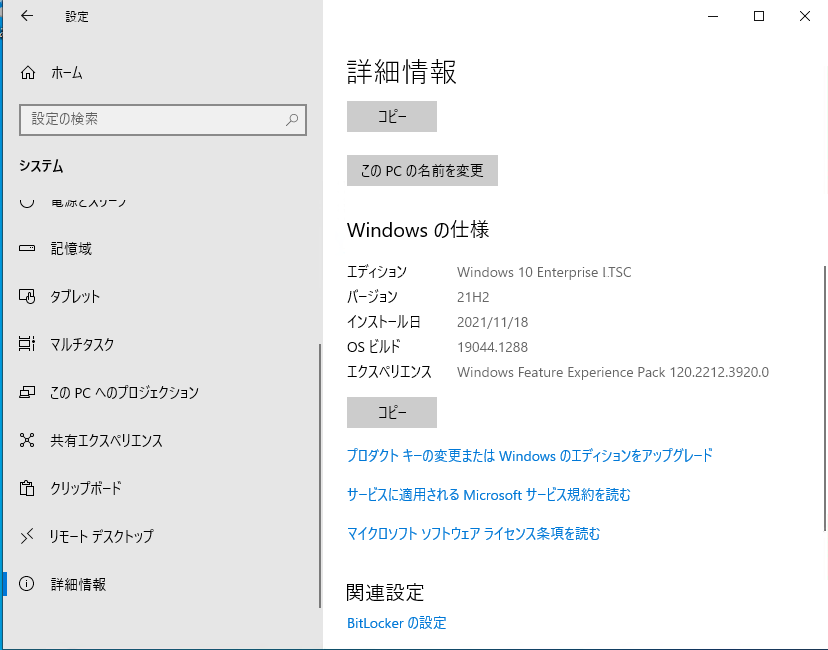This screenshot has width=828, height=650.
Task: Click the 共有エクスペリエンス icon
Action: pos(27,440)
